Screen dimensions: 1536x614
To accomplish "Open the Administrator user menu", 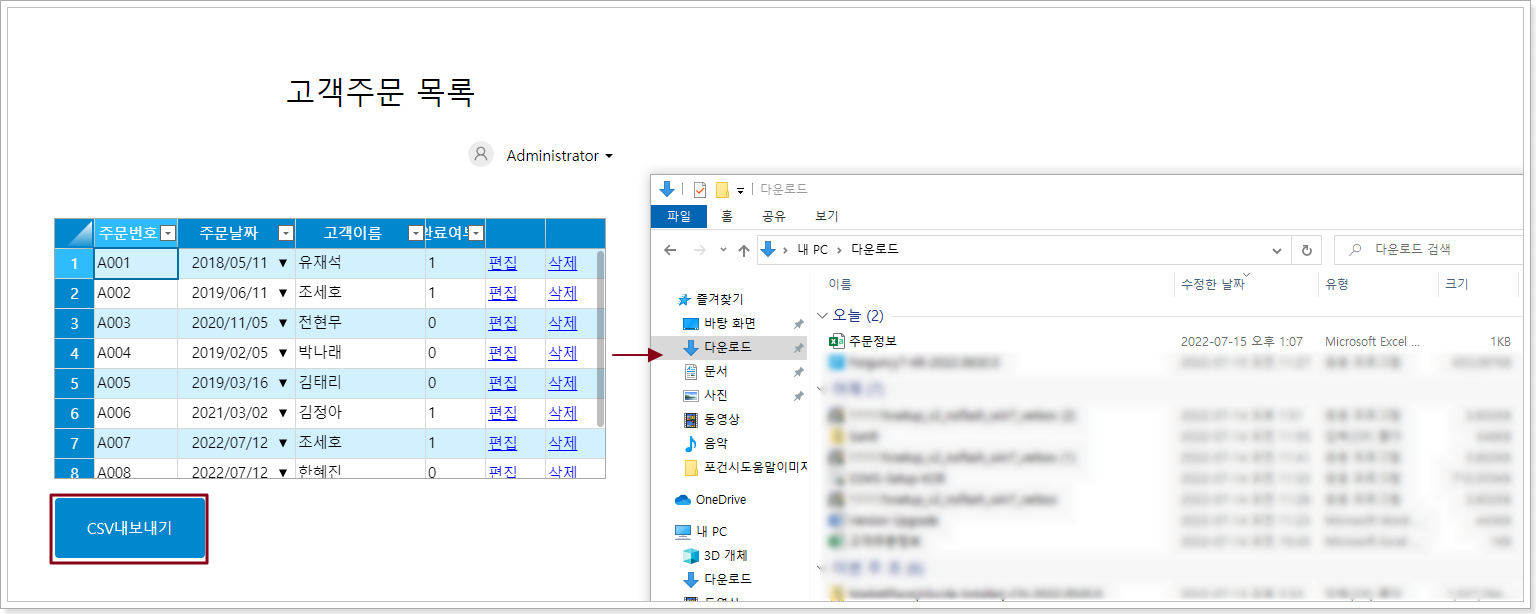I will coord(558,156).
